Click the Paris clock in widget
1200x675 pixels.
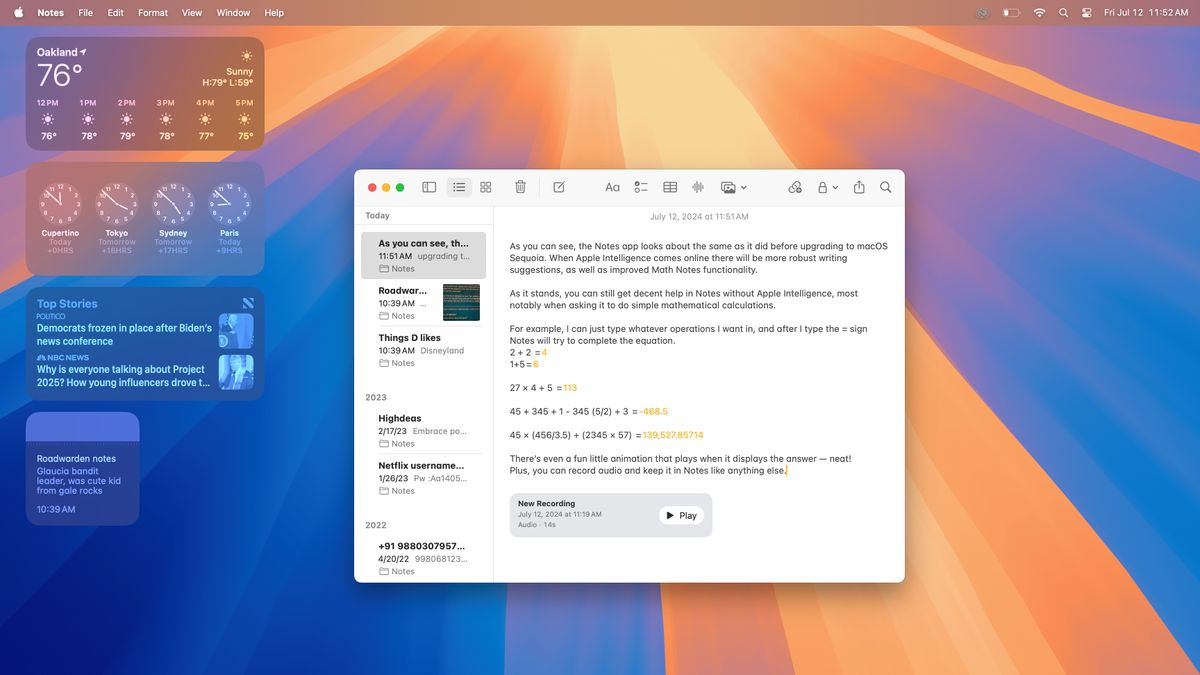coord(229,203)
